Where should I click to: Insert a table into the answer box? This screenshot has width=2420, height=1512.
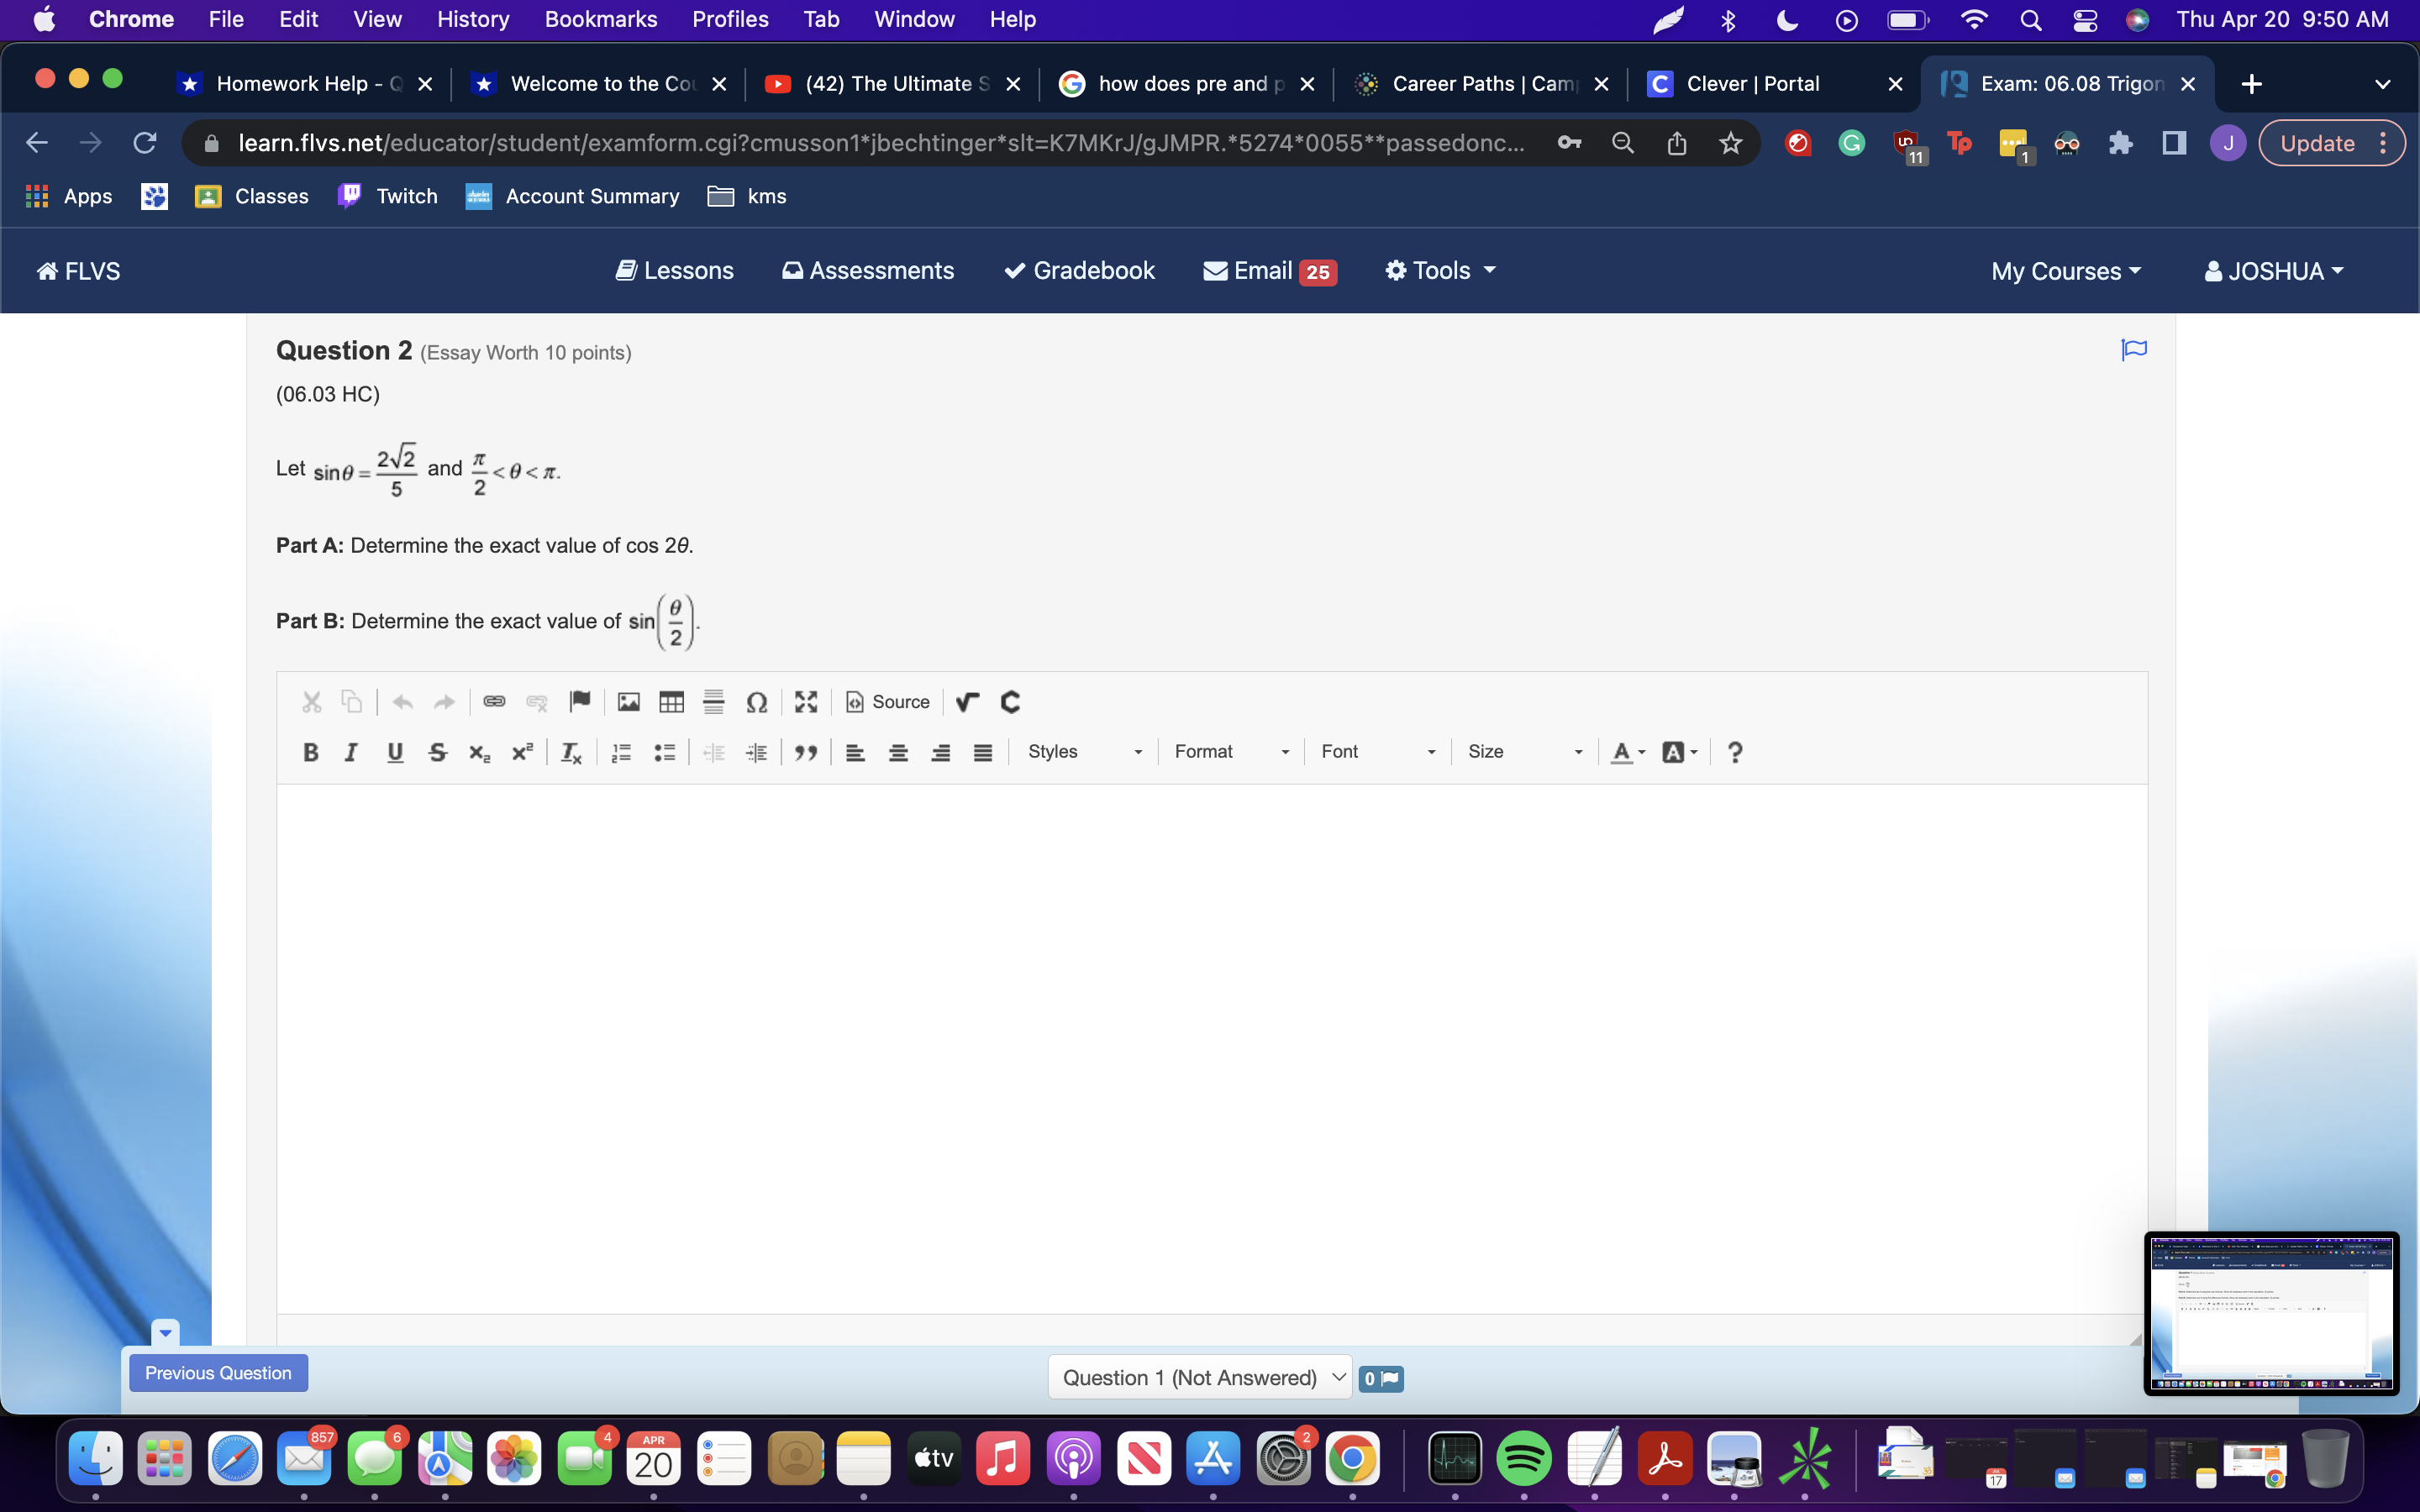(670, 702)
